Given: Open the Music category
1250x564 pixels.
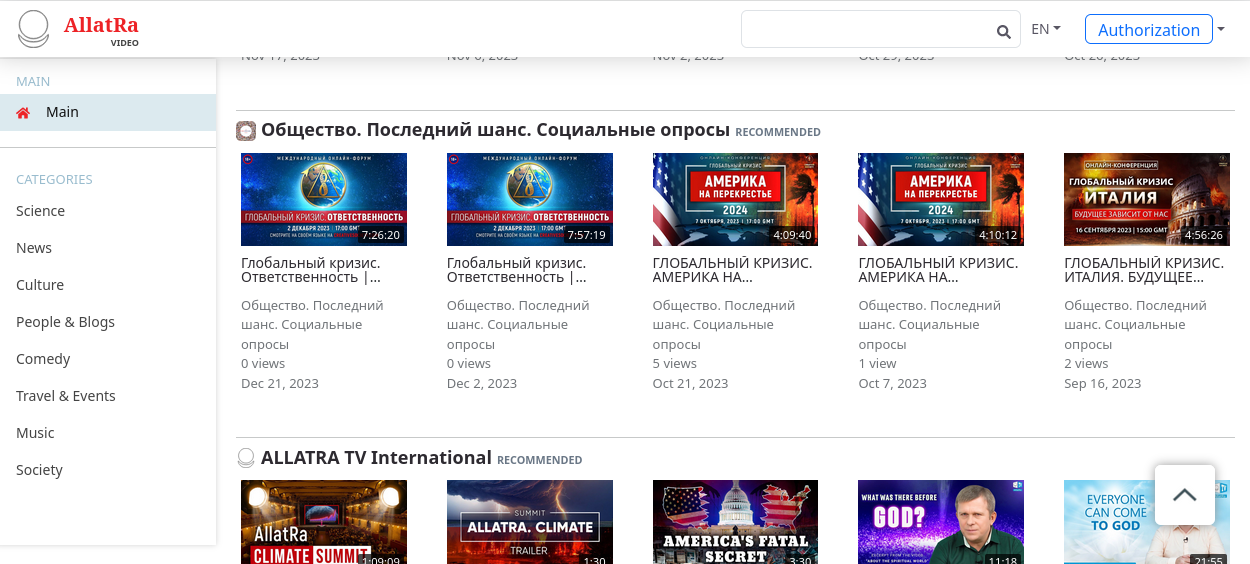Looking at the screenshot, I should tap(35, 433).
